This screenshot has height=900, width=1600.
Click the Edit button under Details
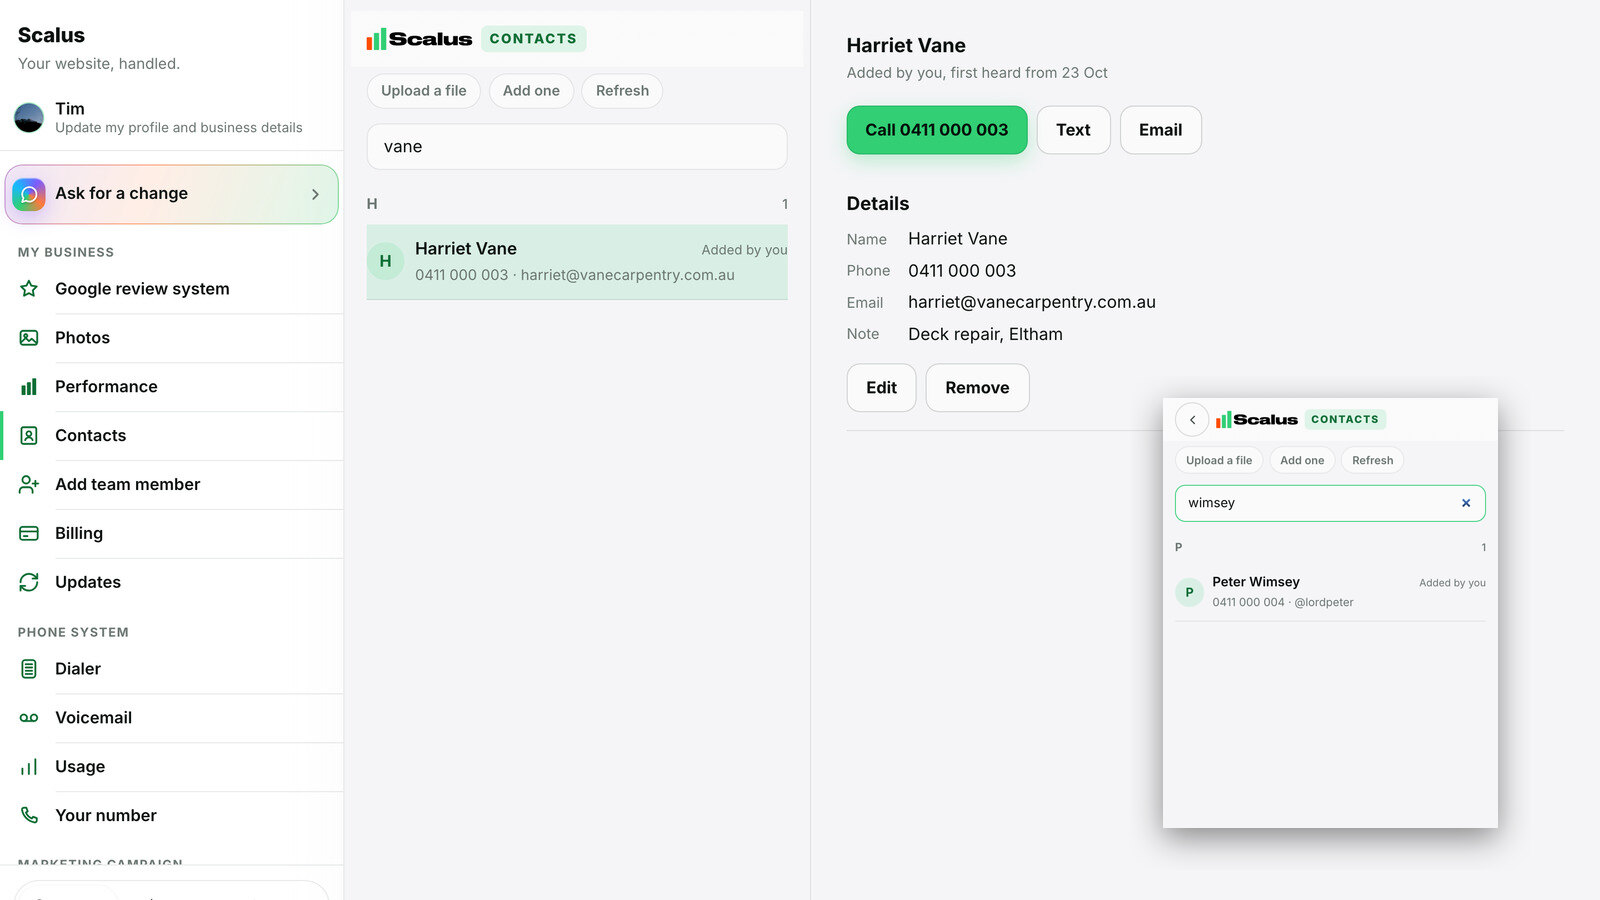click(881, 388)
